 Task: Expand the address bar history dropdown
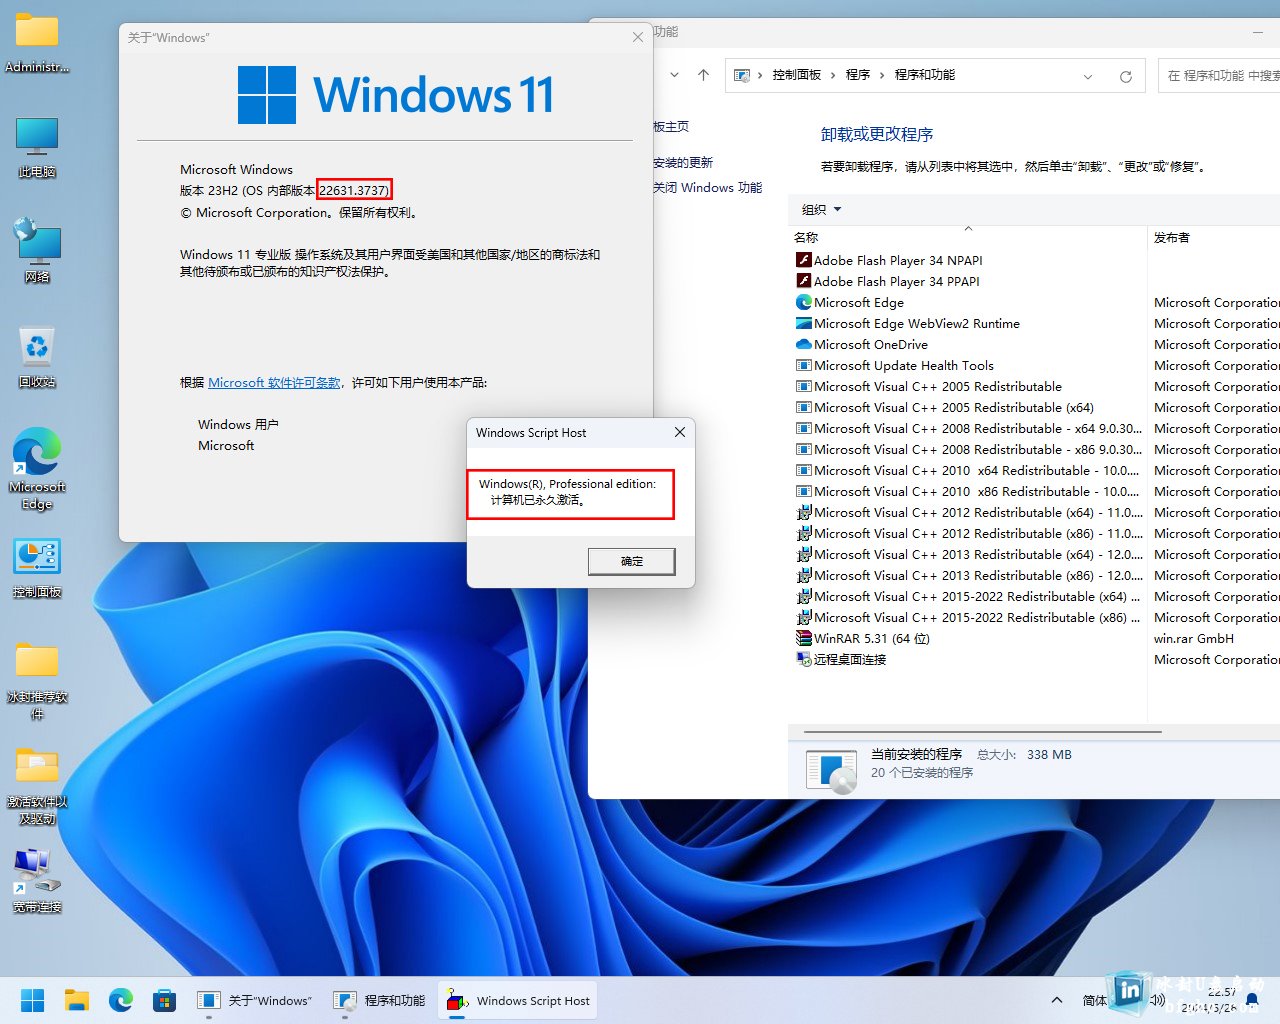click(1088, 76)
